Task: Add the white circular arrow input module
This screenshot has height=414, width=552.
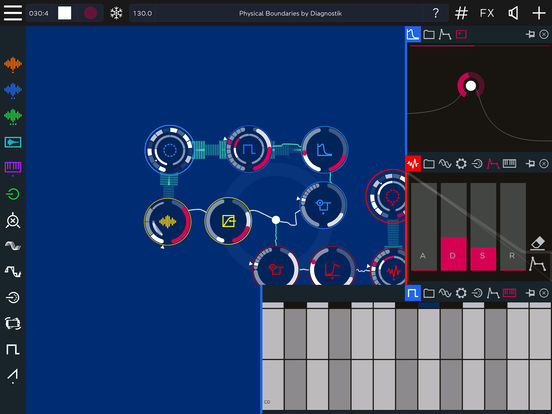Action: [x=13, y=297]
